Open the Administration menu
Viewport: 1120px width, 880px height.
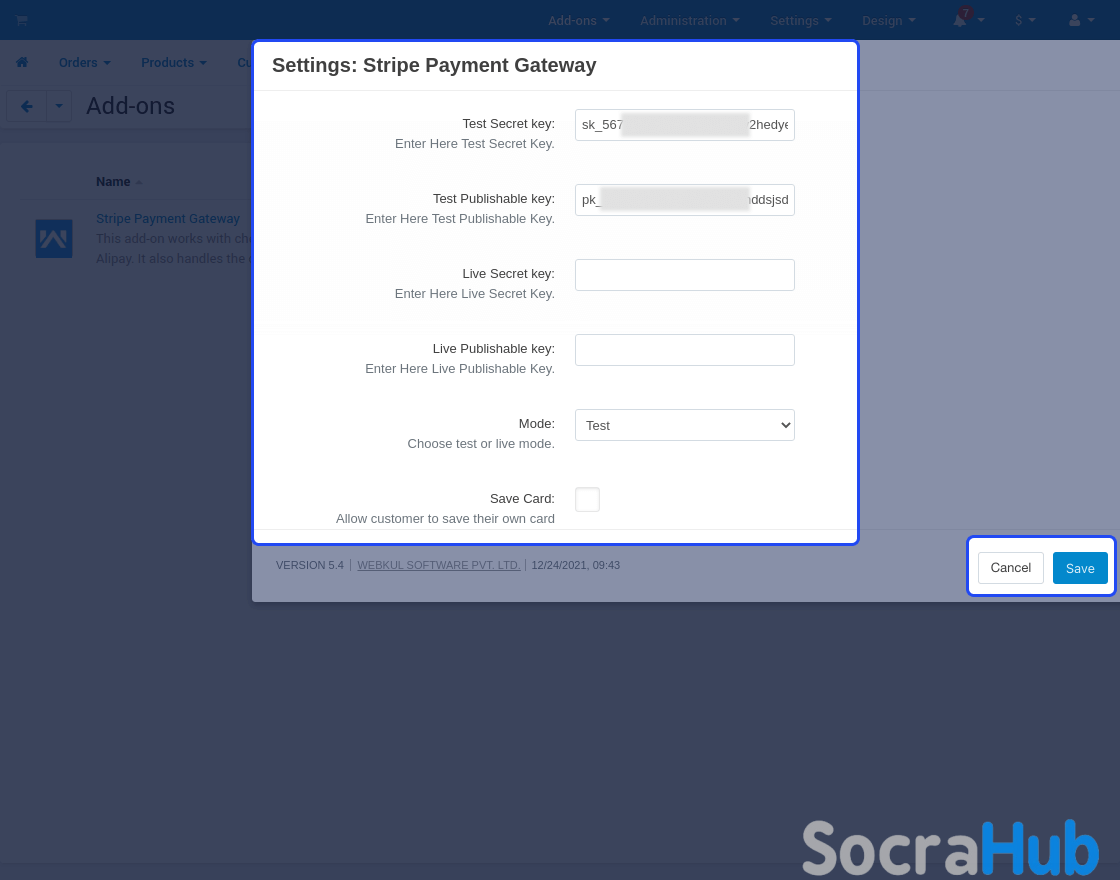689,20
